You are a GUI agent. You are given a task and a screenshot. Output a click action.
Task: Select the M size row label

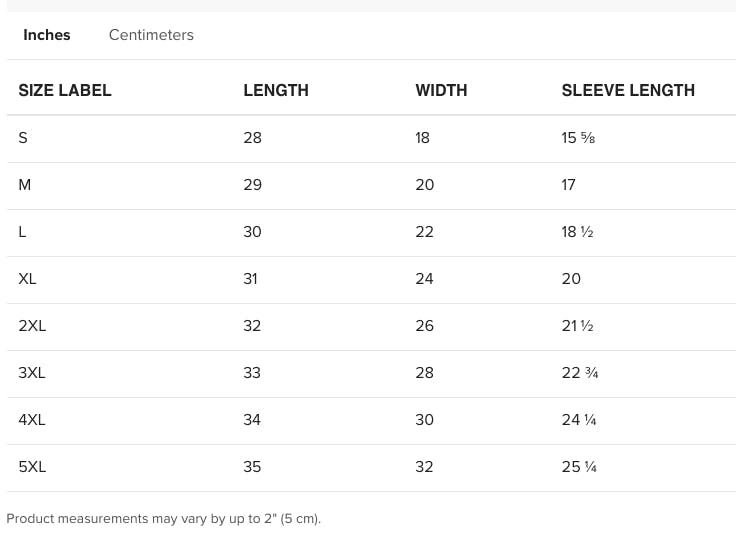25,185
